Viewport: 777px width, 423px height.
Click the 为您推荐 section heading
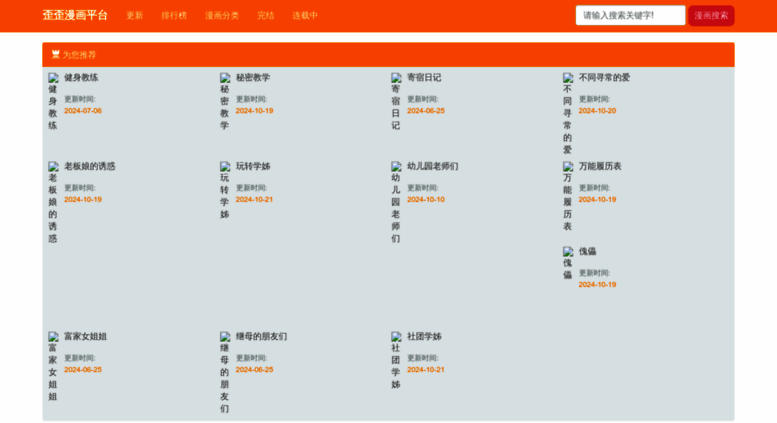pyautogui.click(x=79, y=55)
